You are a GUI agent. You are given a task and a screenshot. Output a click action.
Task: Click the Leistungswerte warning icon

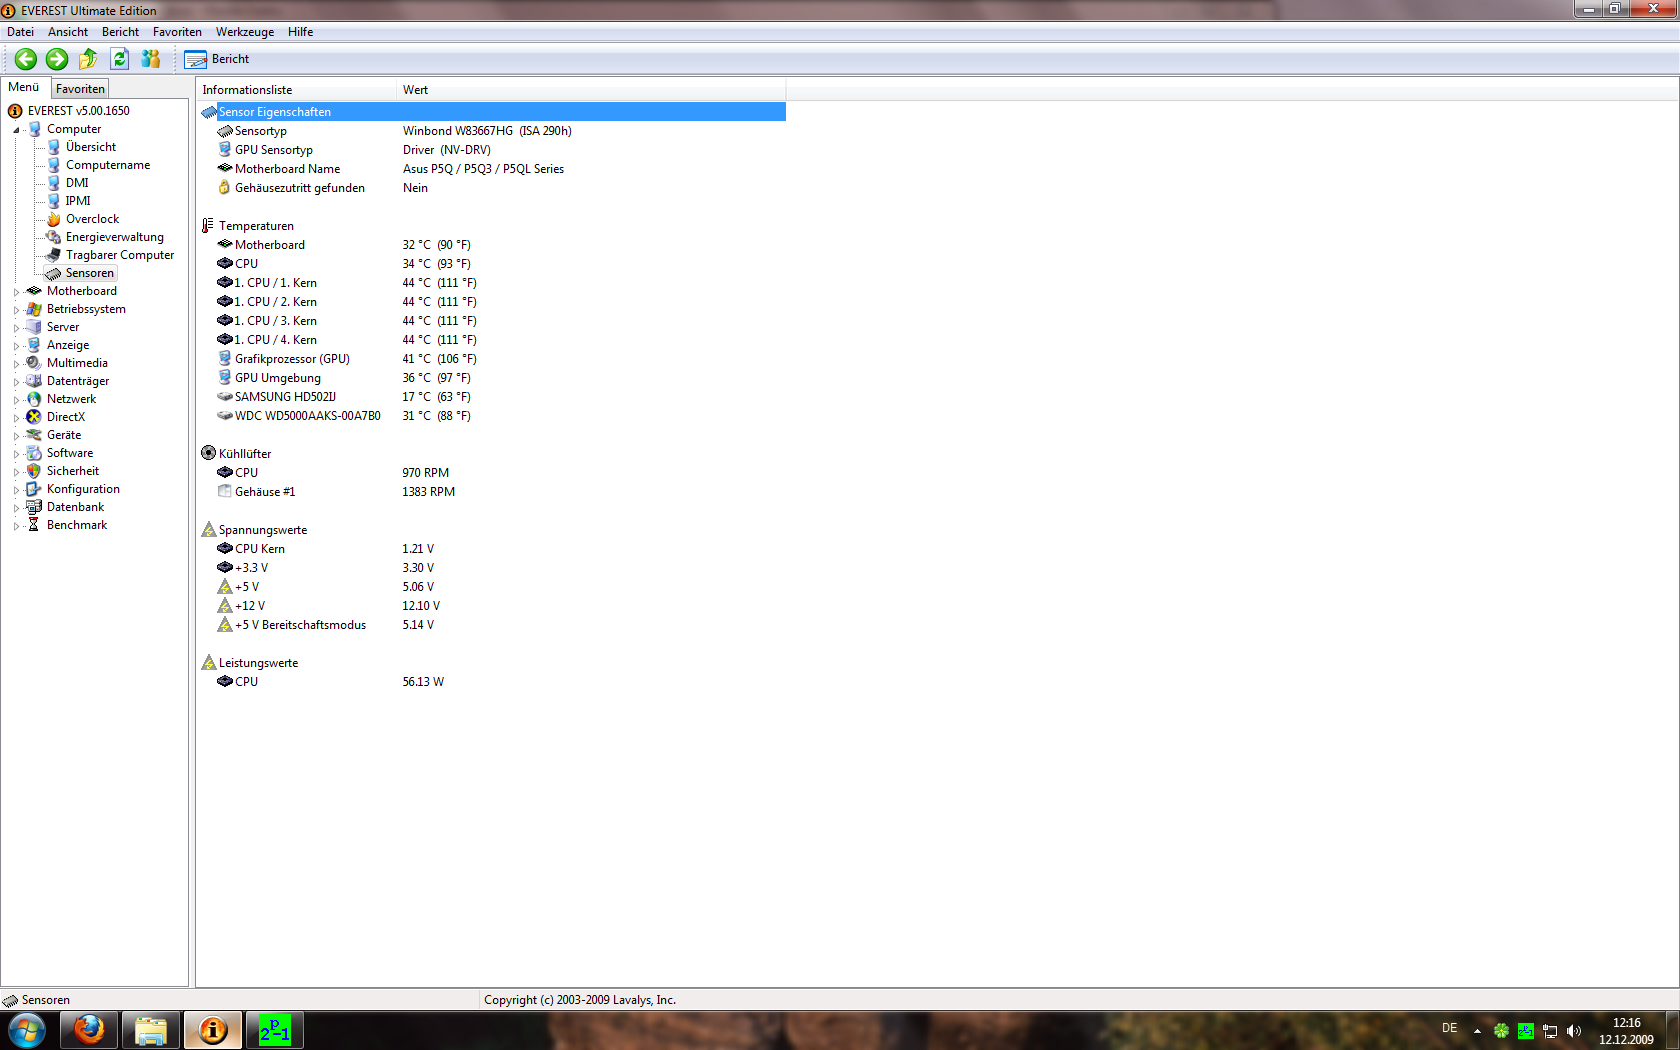click(x=208, y=662)
